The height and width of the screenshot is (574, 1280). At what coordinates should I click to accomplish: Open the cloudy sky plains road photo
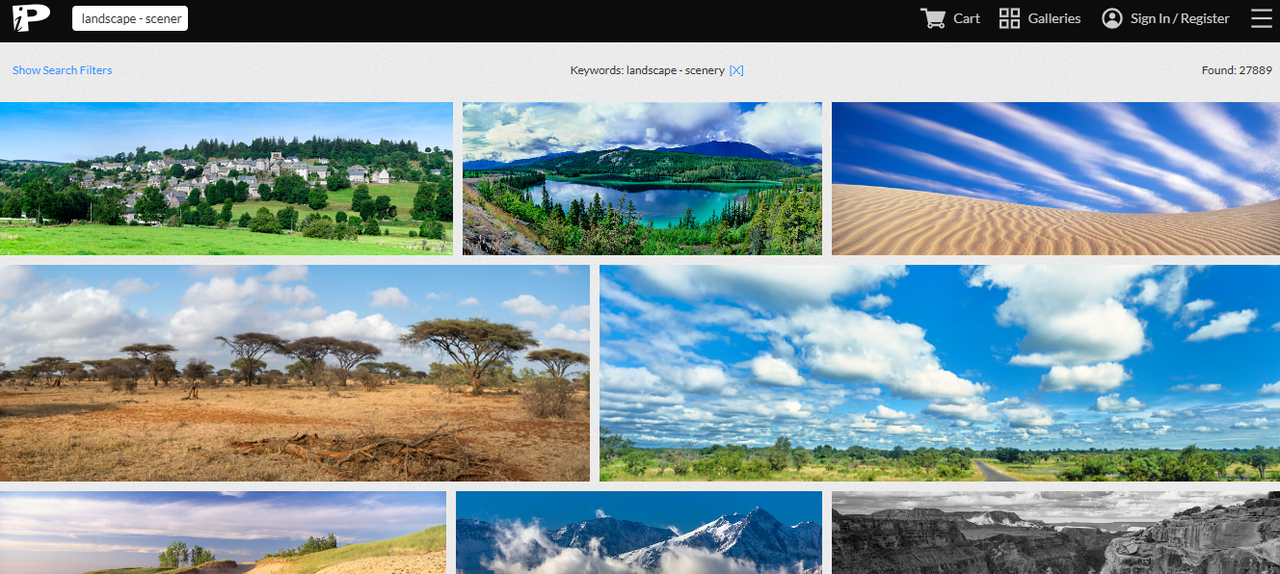(940, 373)
